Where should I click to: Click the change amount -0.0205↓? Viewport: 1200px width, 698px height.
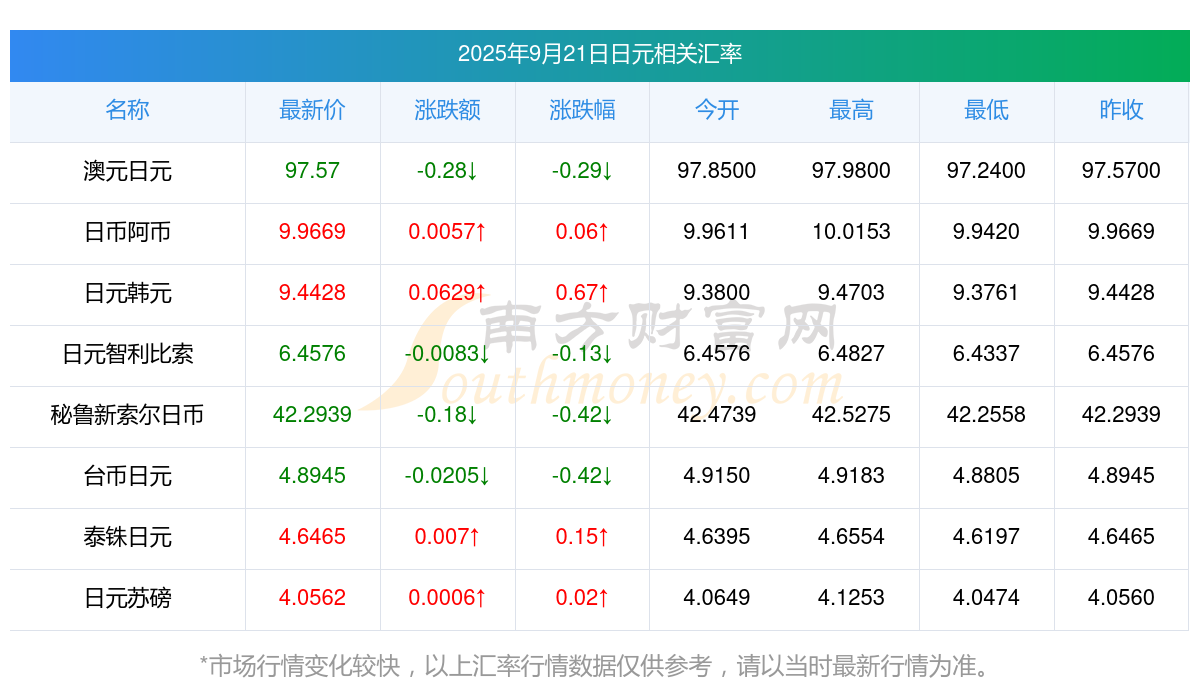[x=448, y=476]
